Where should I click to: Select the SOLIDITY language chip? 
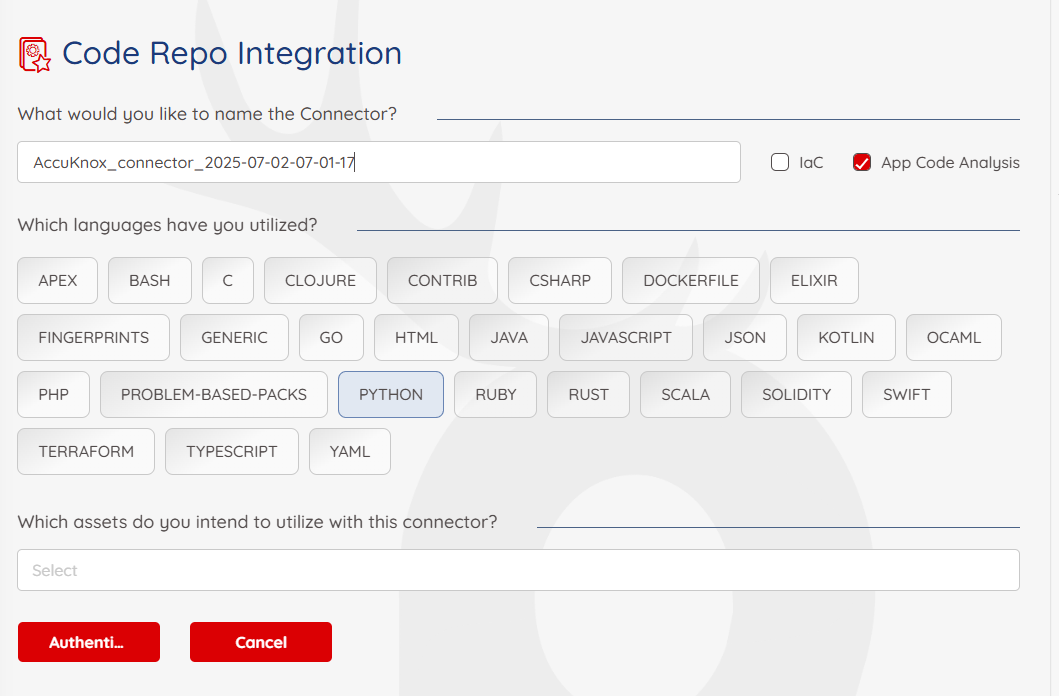click(796, 394)
